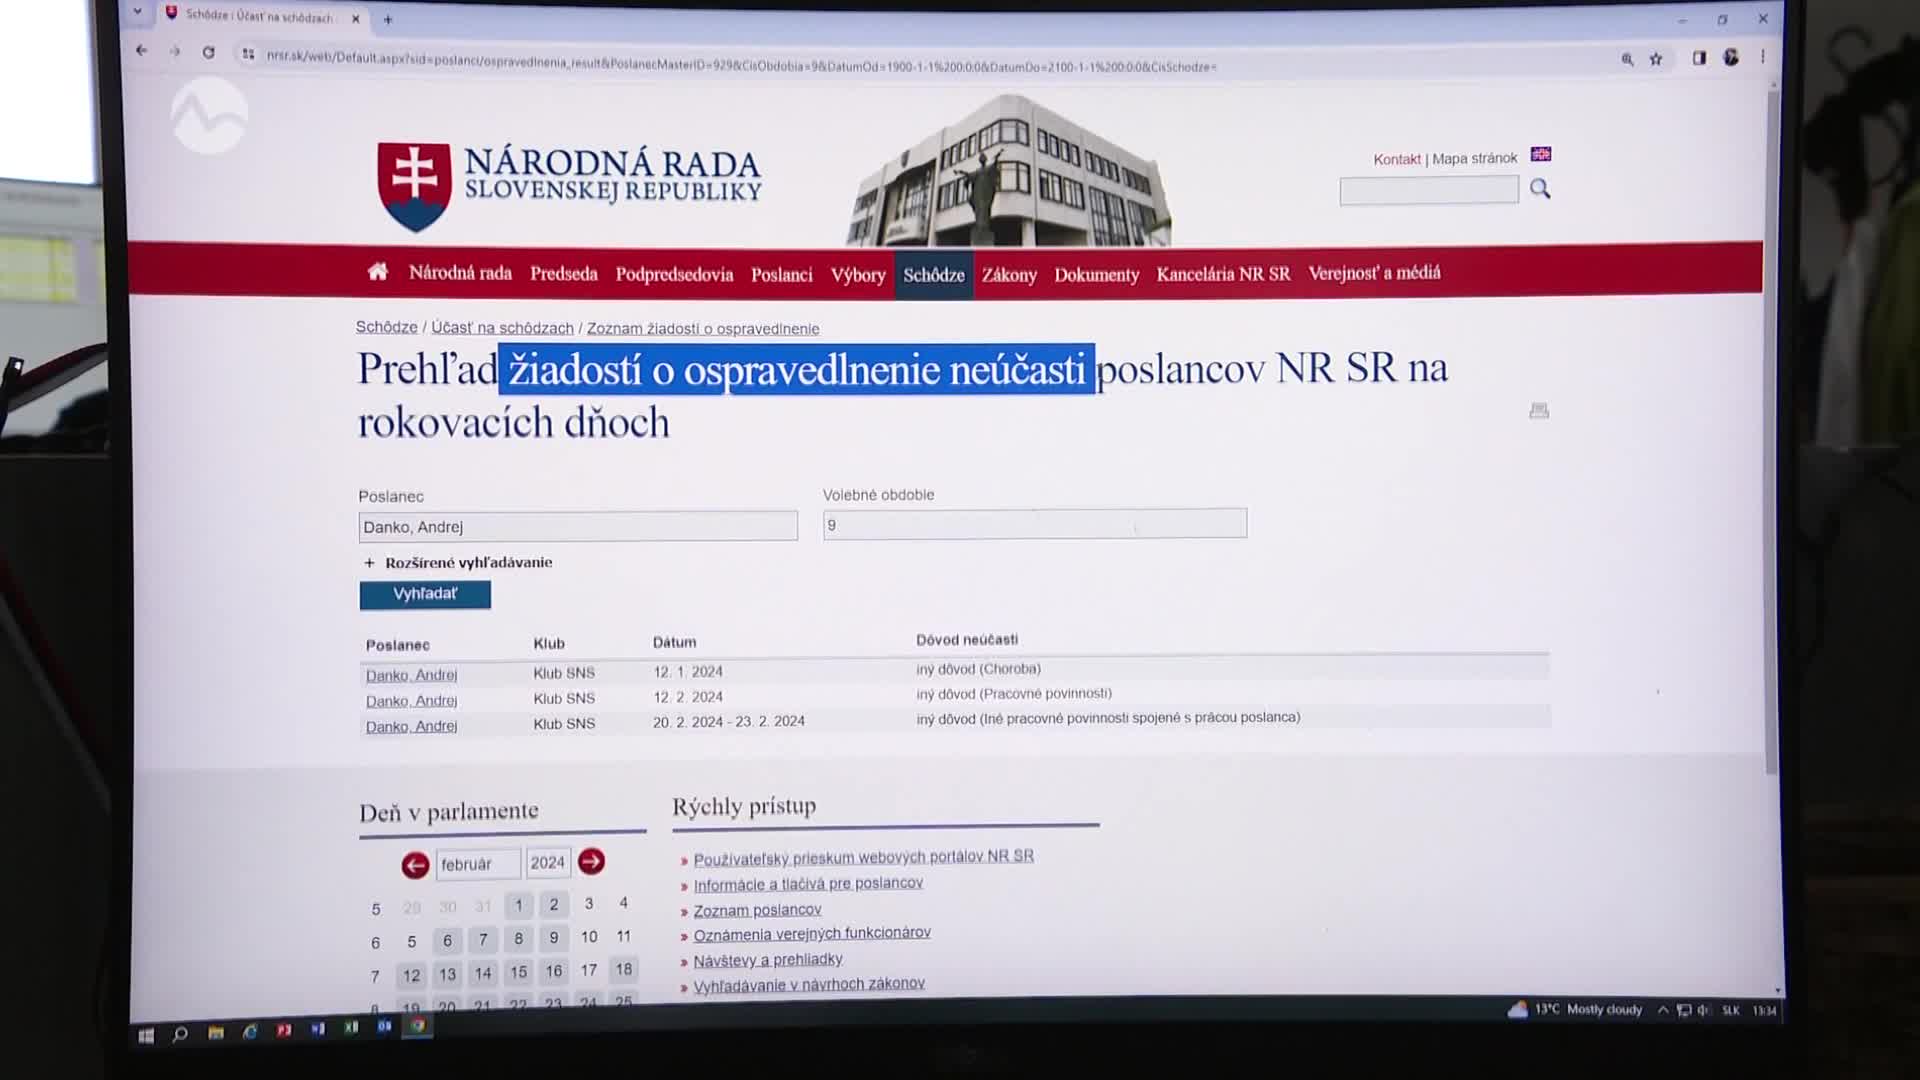Open the Poslanci menu
Screen dimensions: 1920x1080
(782, 275)
